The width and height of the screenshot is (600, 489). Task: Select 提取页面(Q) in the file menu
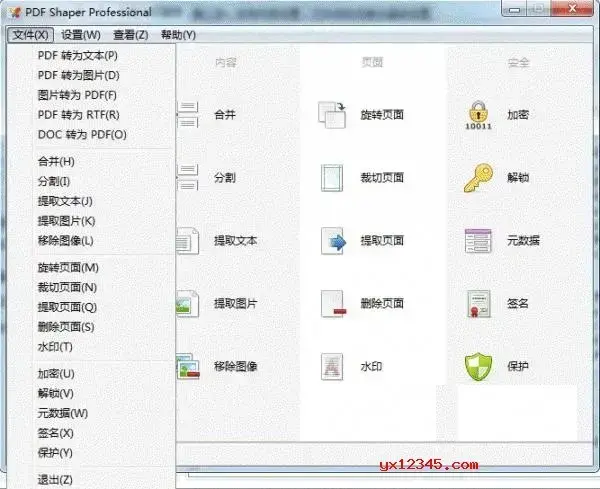67,307
